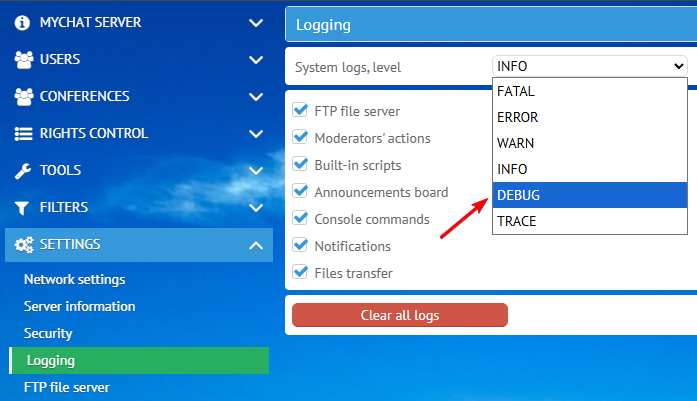This screenshot has width=697, height=401.
Task: Select Logging in settings submenu
Action: click(x=139, y=361)
